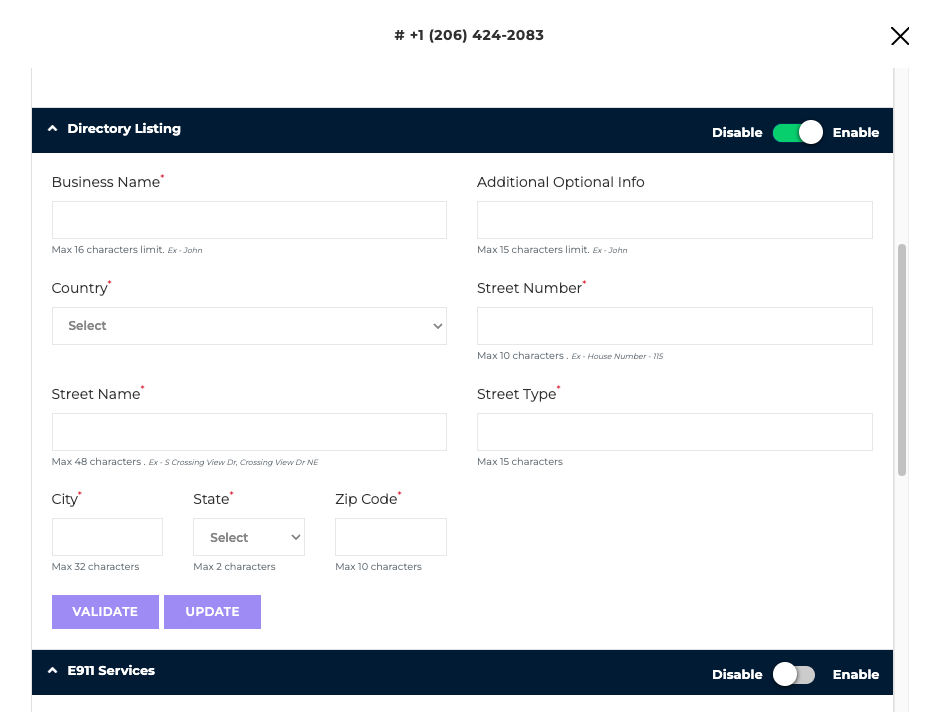This screenshot has width=938, height=712.
Task: Click the "Max 48 characters" hint under Street Name
Action: 98,462
